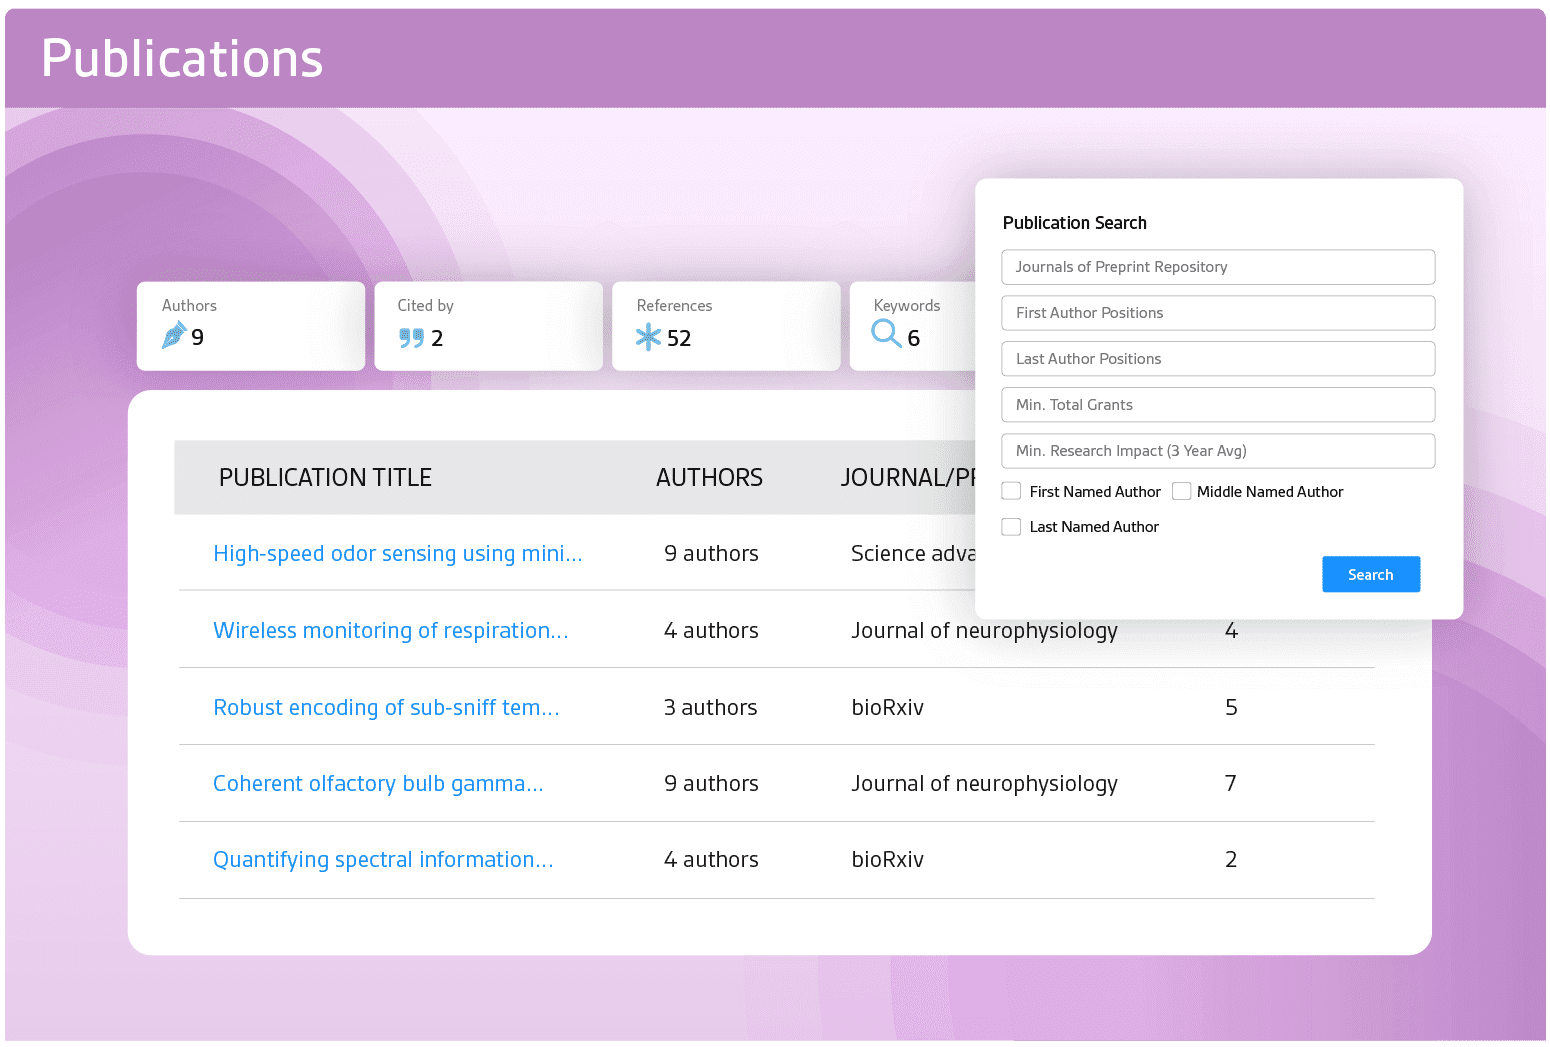Click the quotation marks icon in Cited by card
Screen dimensions: 1550x1047
point(411,338)
